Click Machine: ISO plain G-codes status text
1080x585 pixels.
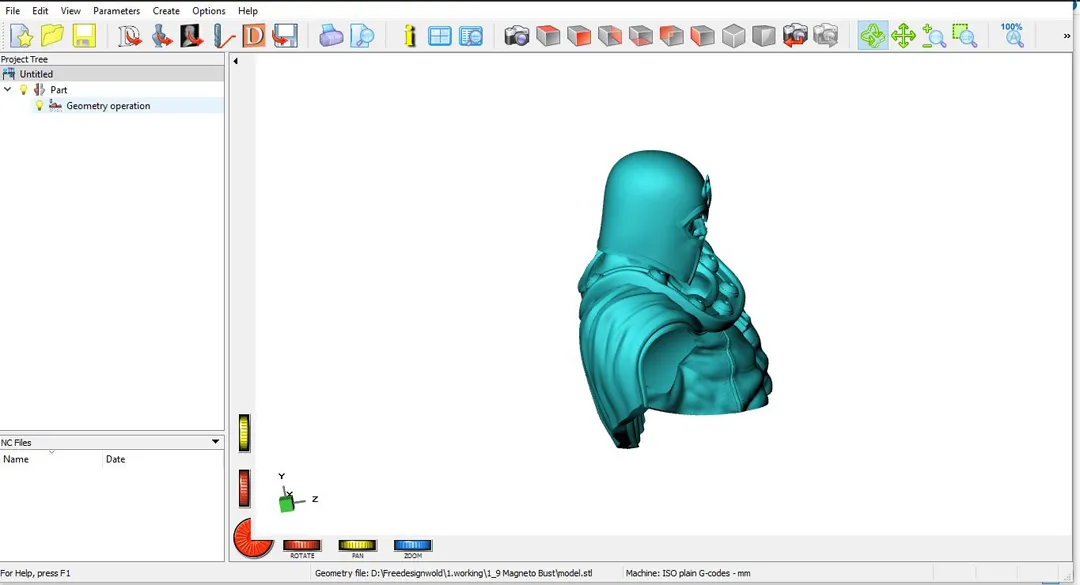coord(687,573)
